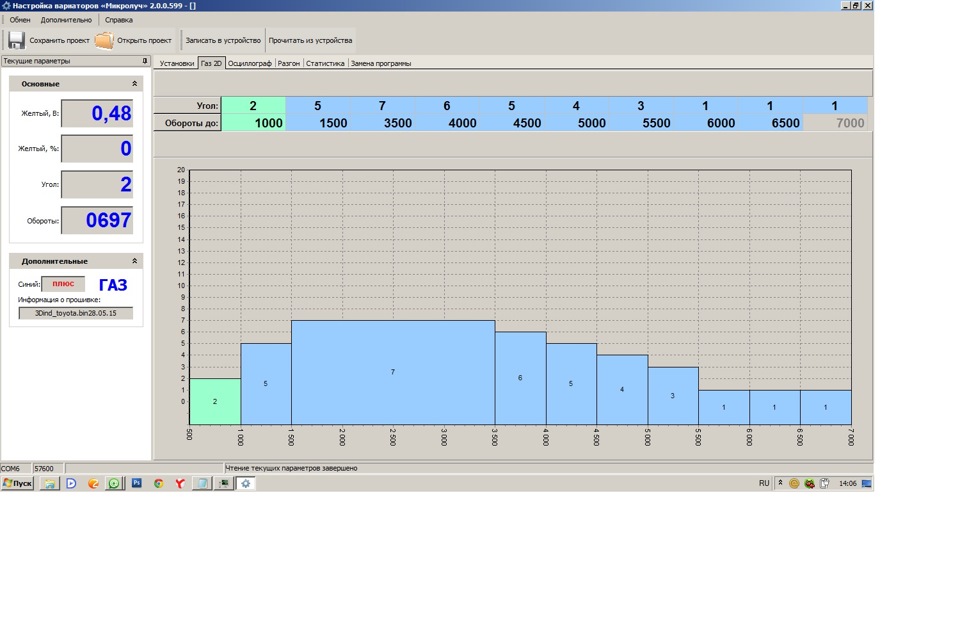The image size is (960, 637).
Task: Select the 6000 rpm limit cell
Action: [706, 122]
